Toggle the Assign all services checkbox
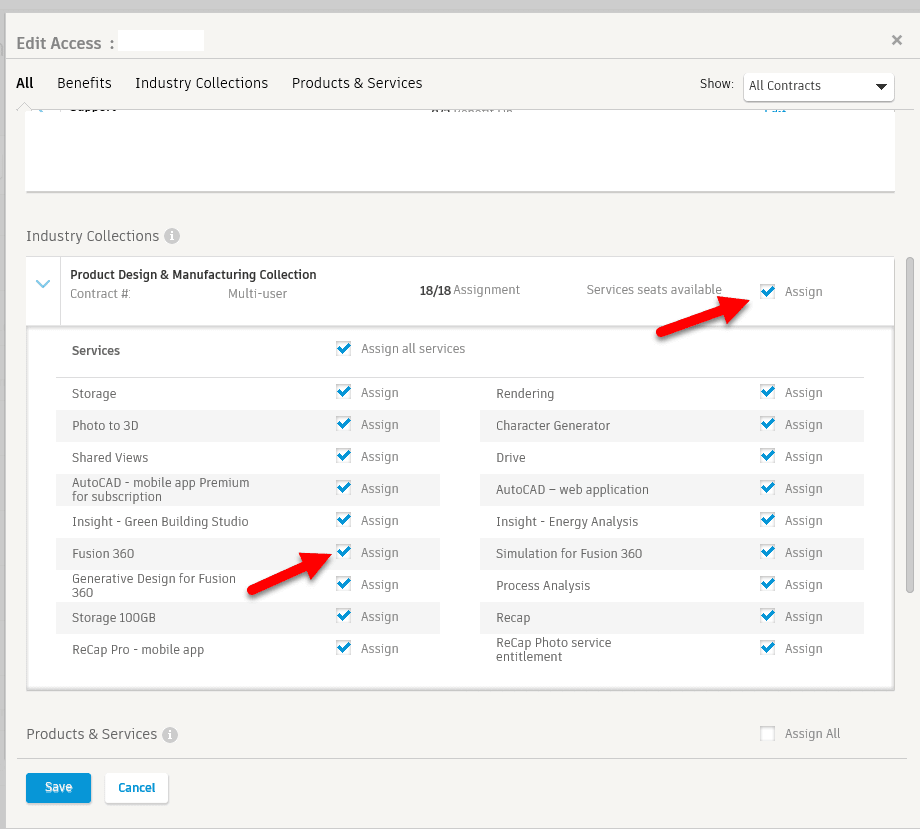Viewport: 920px width, 829px height. pos(344,348)
